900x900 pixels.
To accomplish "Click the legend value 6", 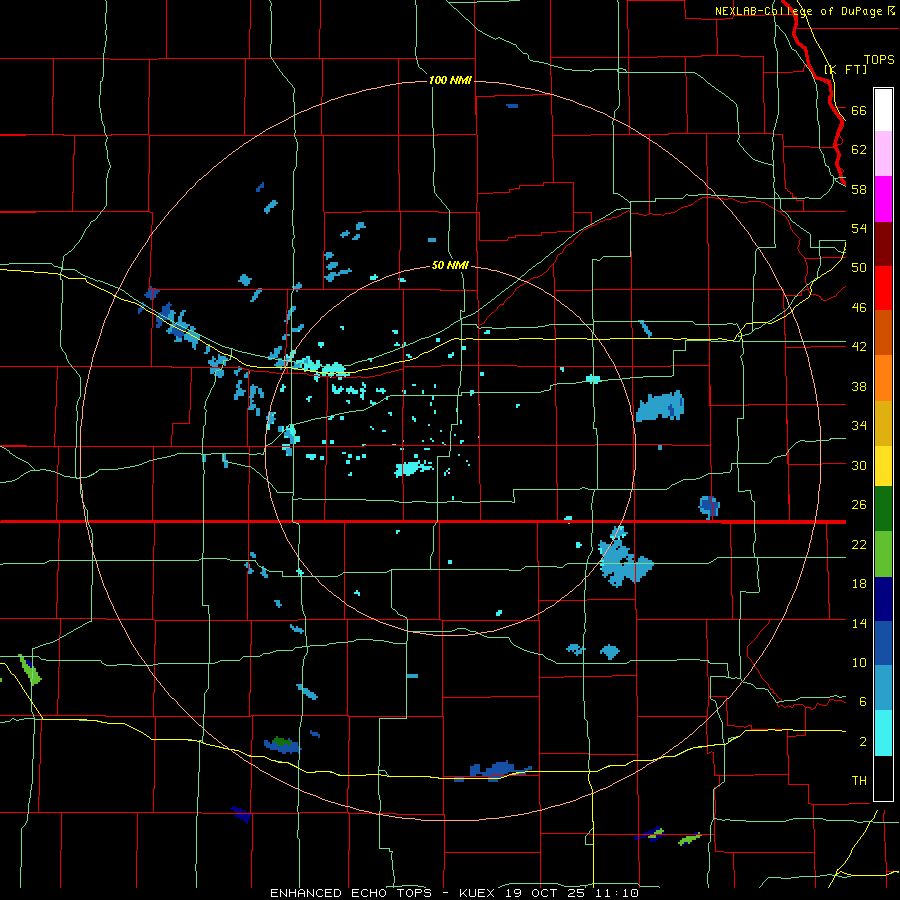I will [x=862, y=701].
